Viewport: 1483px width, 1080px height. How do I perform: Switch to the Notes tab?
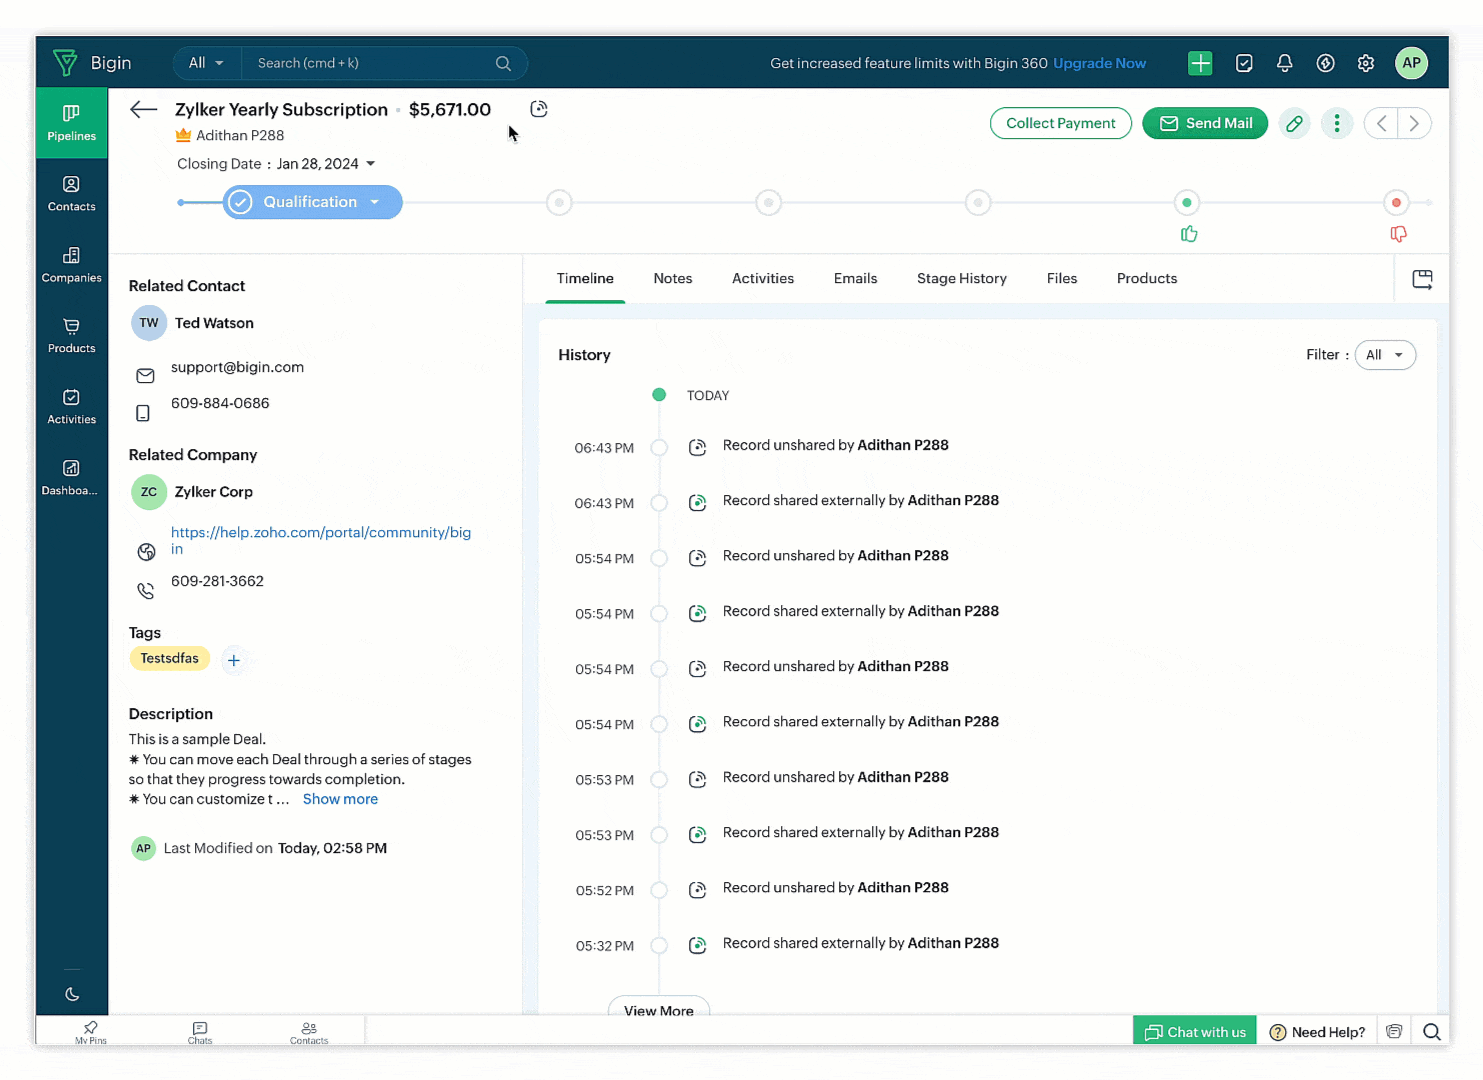point(673,279)
